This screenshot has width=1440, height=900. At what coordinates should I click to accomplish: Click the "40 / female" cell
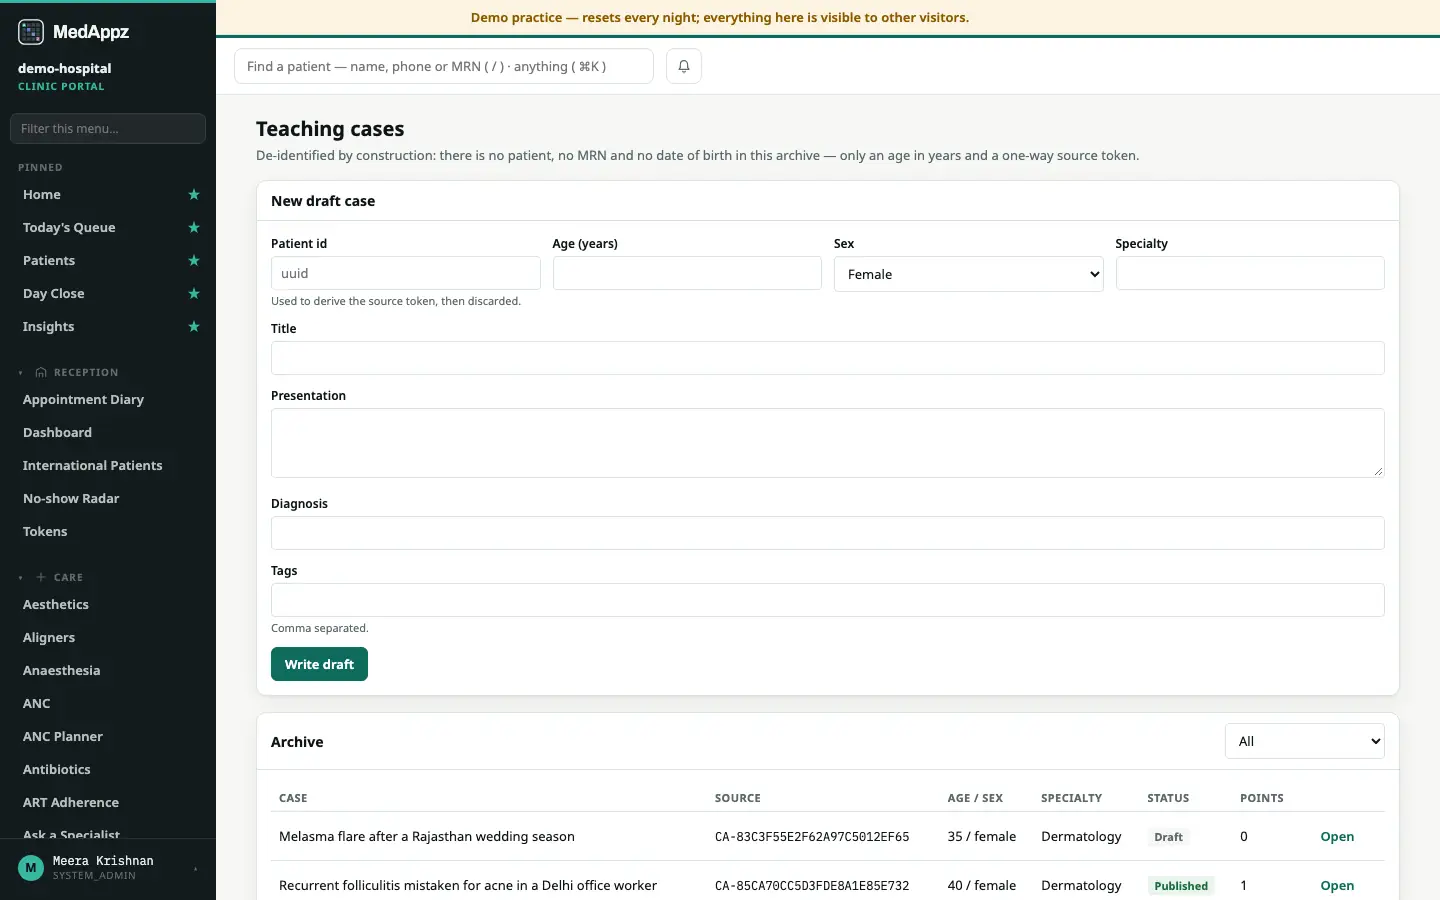tap(982, 886)
